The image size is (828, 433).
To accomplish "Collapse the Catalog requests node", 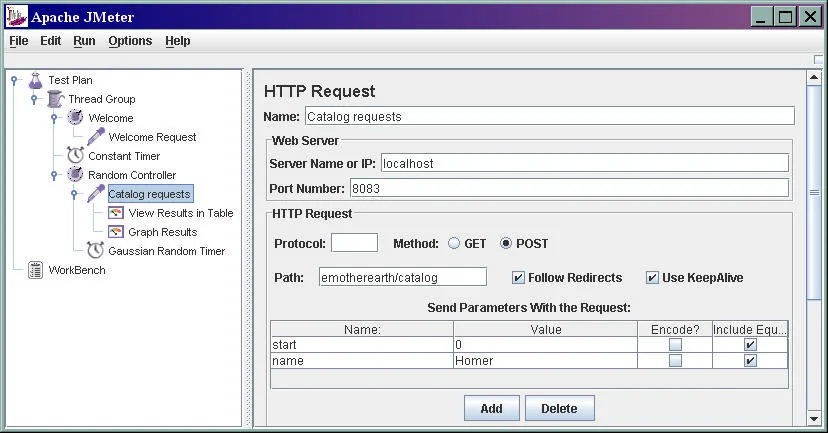I will (x=74, y=194).
